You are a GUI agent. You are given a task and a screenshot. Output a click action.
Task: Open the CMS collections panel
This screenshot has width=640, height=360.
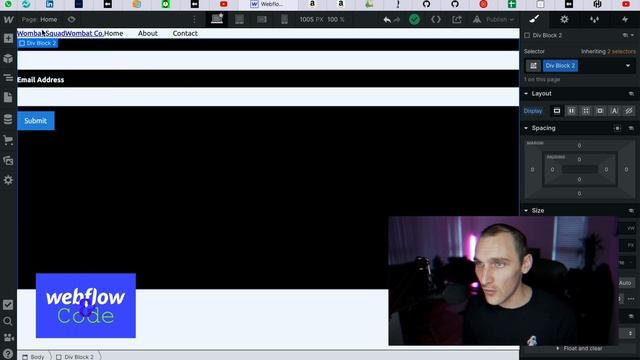[x=8, y=119]
